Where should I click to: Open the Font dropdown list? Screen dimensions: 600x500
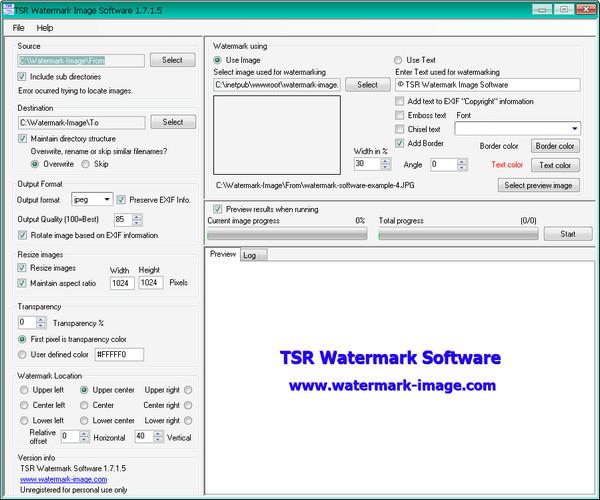[517, 129]
